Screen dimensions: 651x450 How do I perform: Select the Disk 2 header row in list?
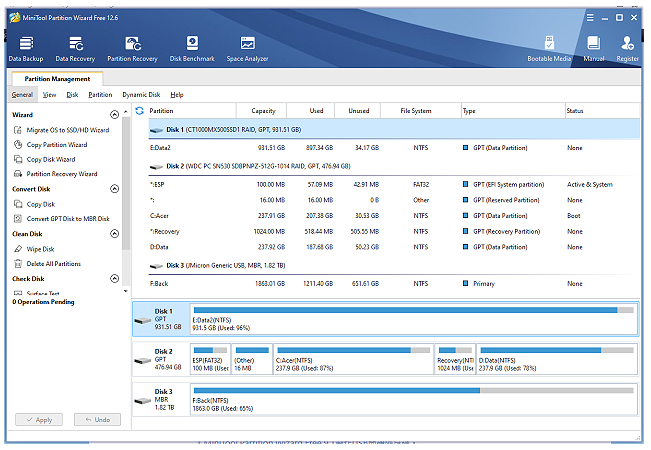(394, 166)
